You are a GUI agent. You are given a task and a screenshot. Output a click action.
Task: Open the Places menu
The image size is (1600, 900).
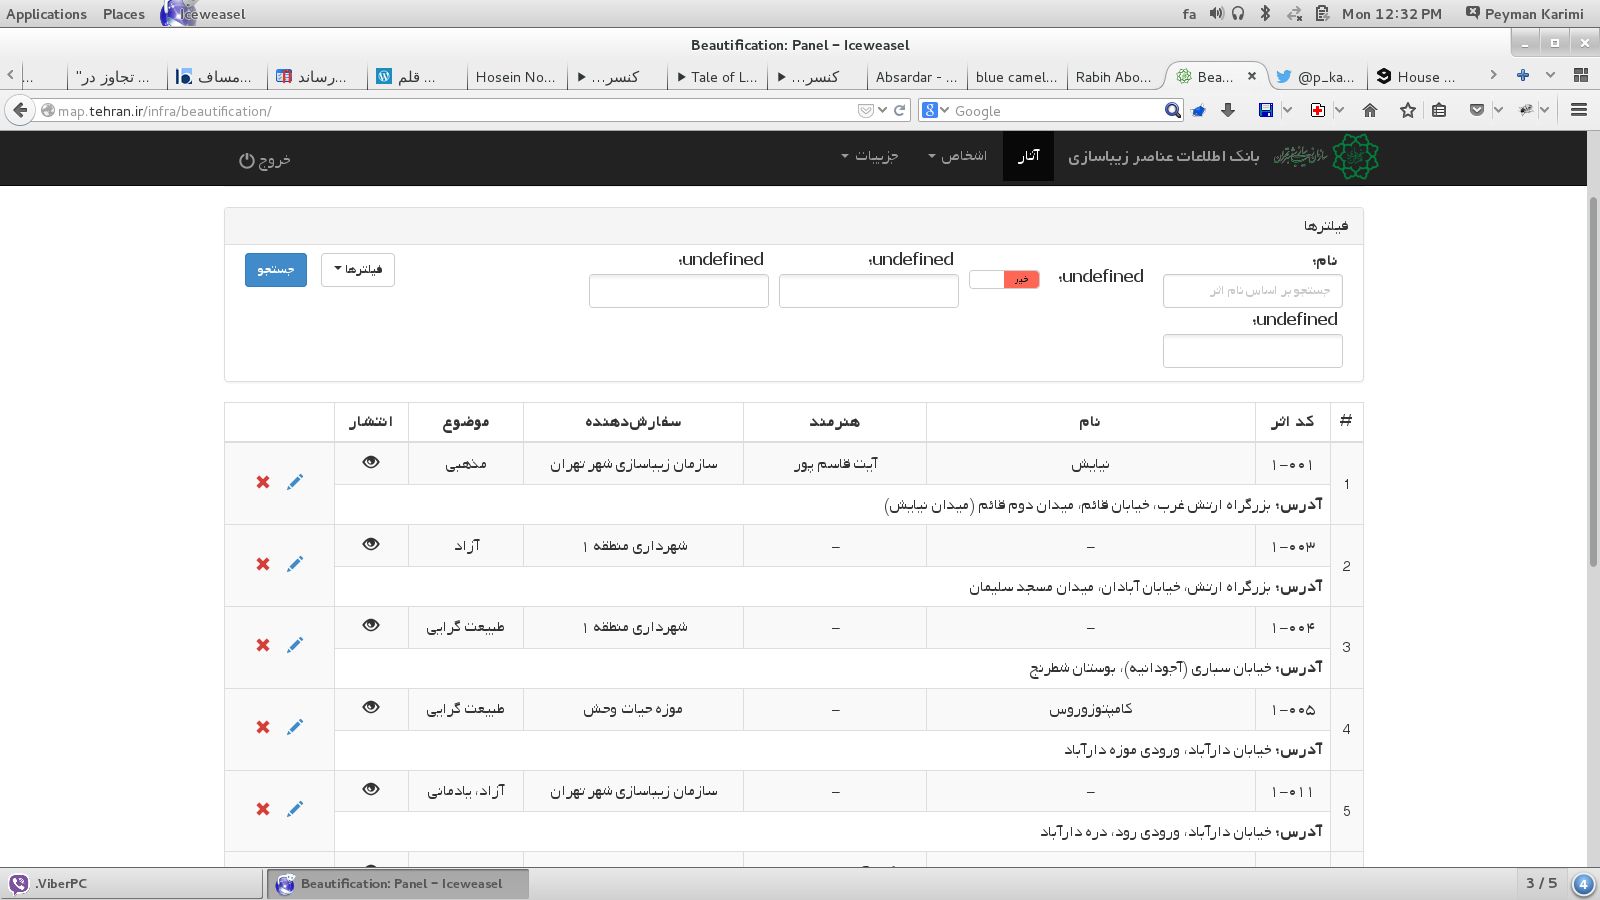tap(124, 14)
